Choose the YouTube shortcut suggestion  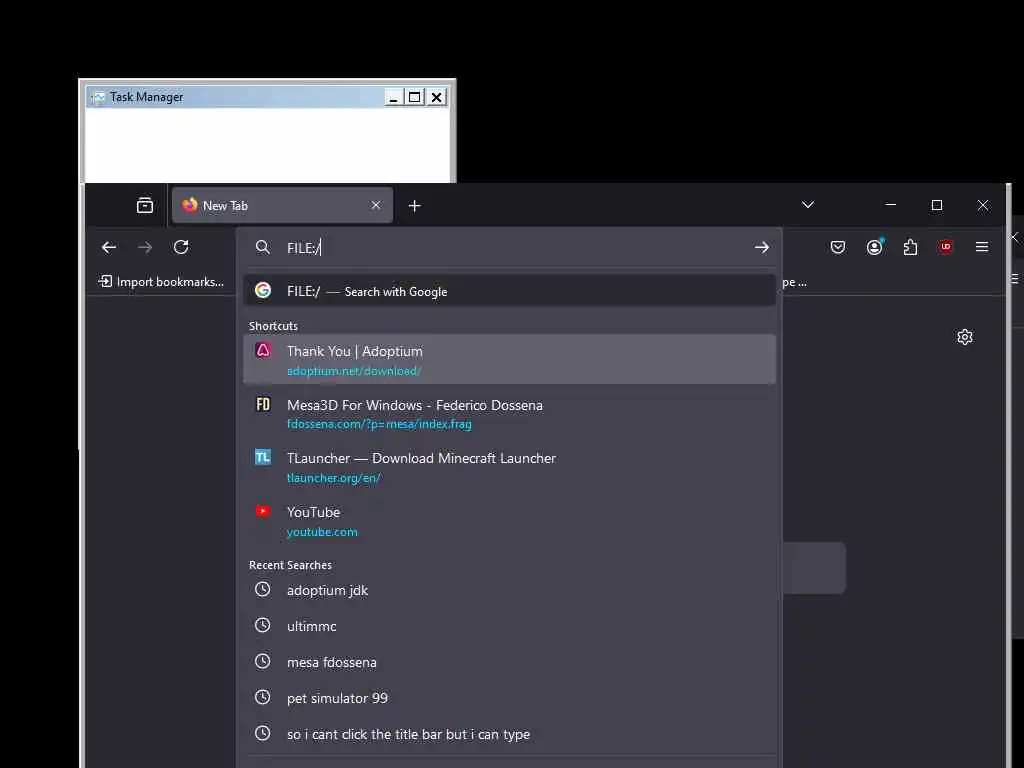point(509,520)
